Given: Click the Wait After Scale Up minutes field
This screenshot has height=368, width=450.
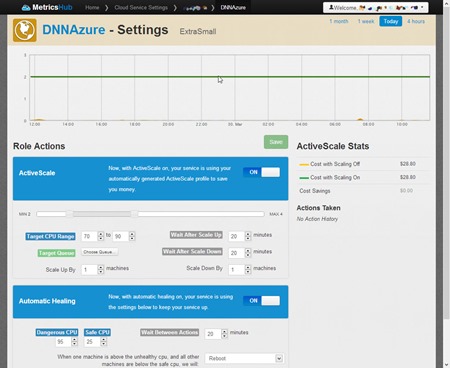Looking at the screenshot, I should click(x=236, y=236).
